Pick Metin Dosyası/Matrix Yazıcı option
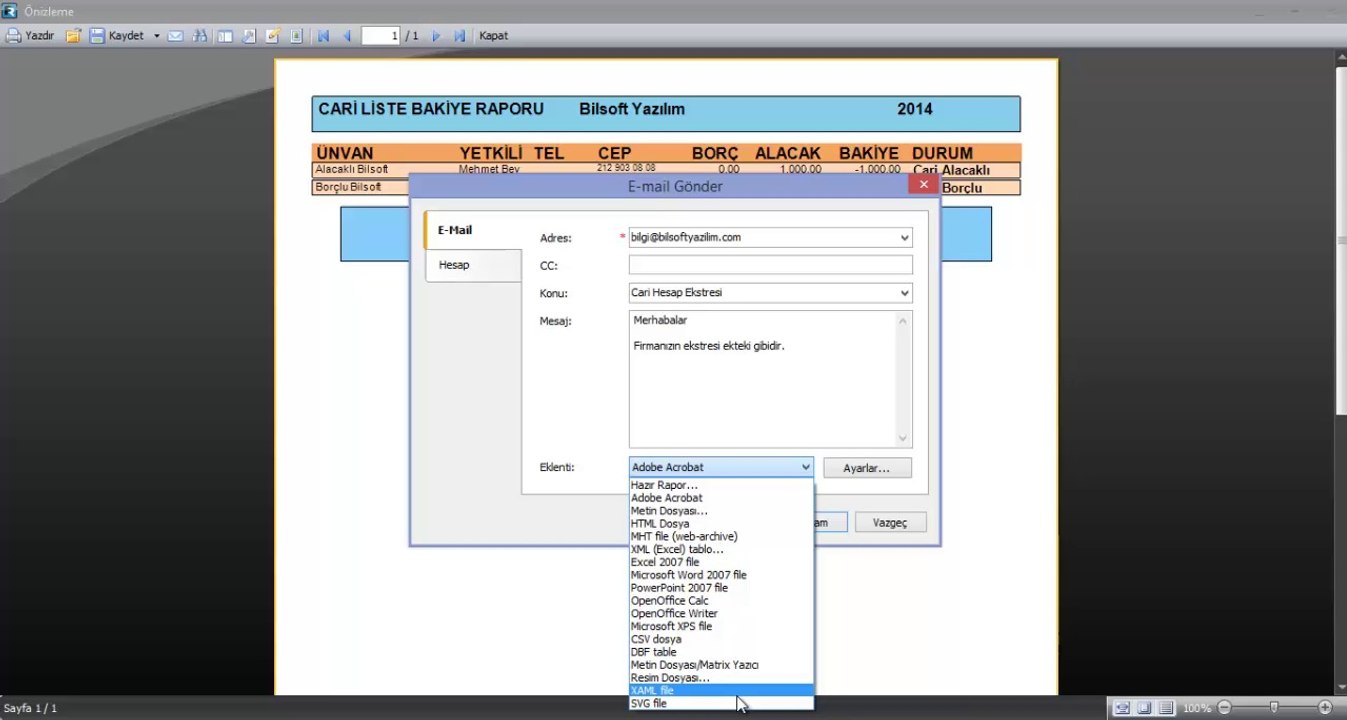Image resolution: width=1347 pixels, height=720 pixels. coord(721,665)
